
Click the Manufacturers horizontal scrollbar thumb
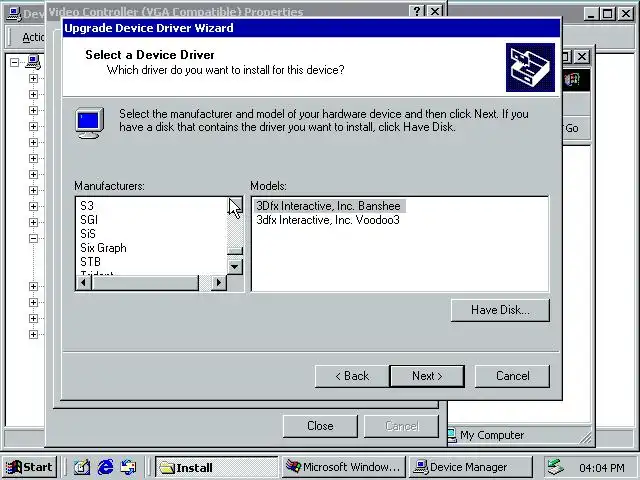pos(145,282)
